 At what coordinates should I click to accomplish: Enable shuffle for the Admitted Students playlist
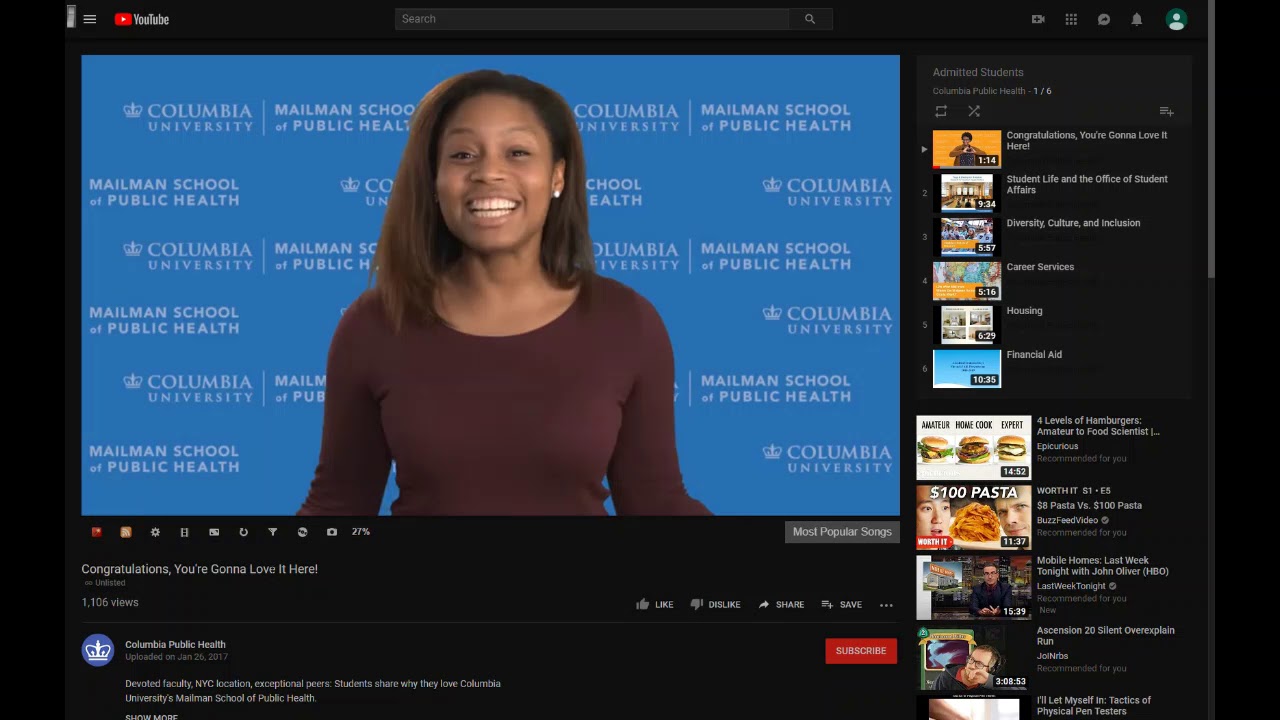click(x=974, y=111)
